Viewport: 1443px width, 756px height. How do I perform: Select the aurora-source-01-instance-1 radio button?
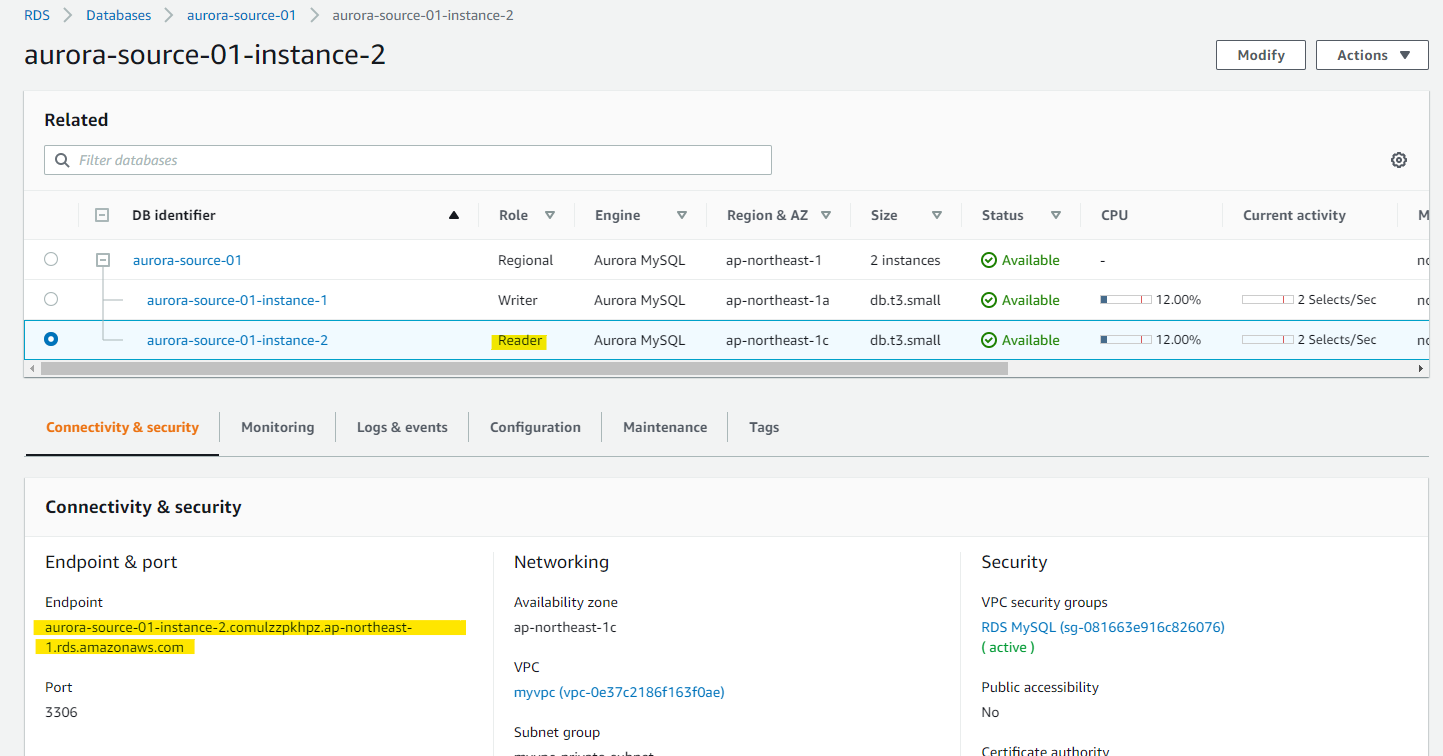pos(51,299)
